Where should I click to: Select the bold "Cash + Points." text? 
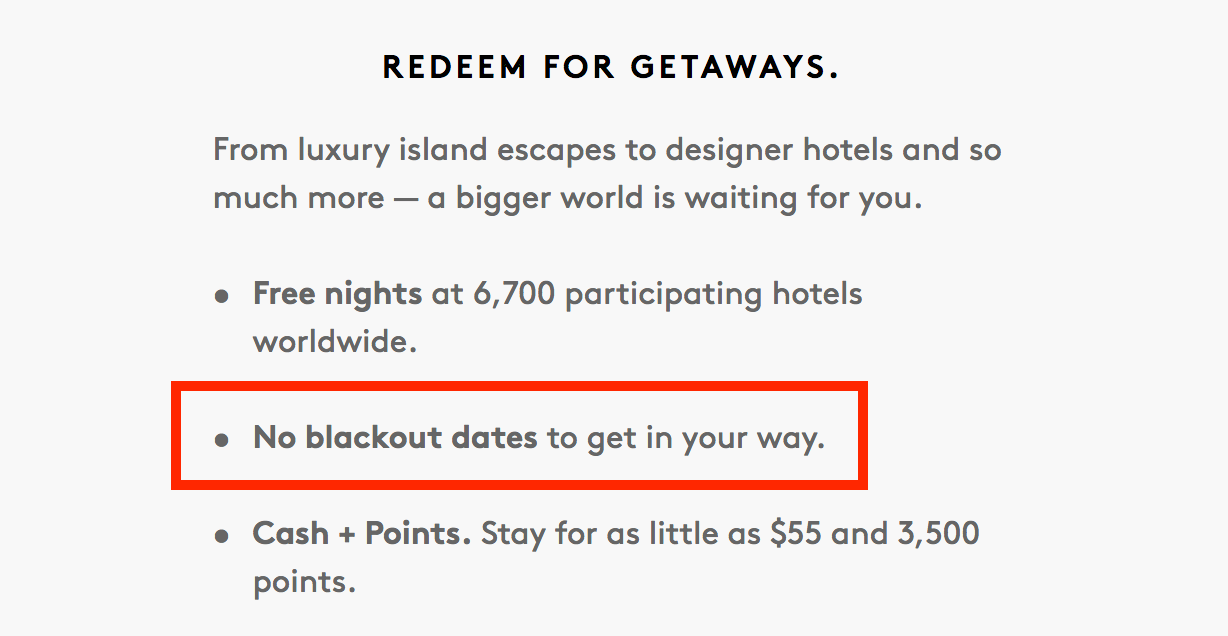362,533
